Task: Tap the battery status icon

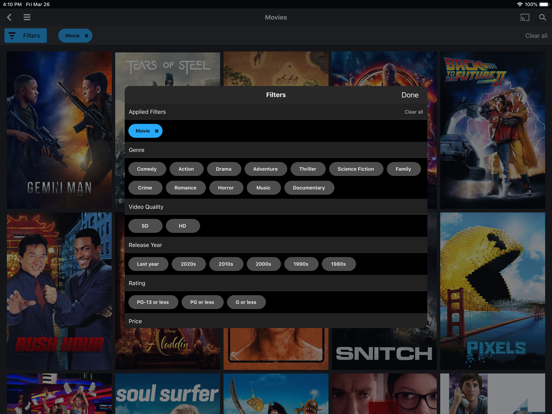Action: 544,4
